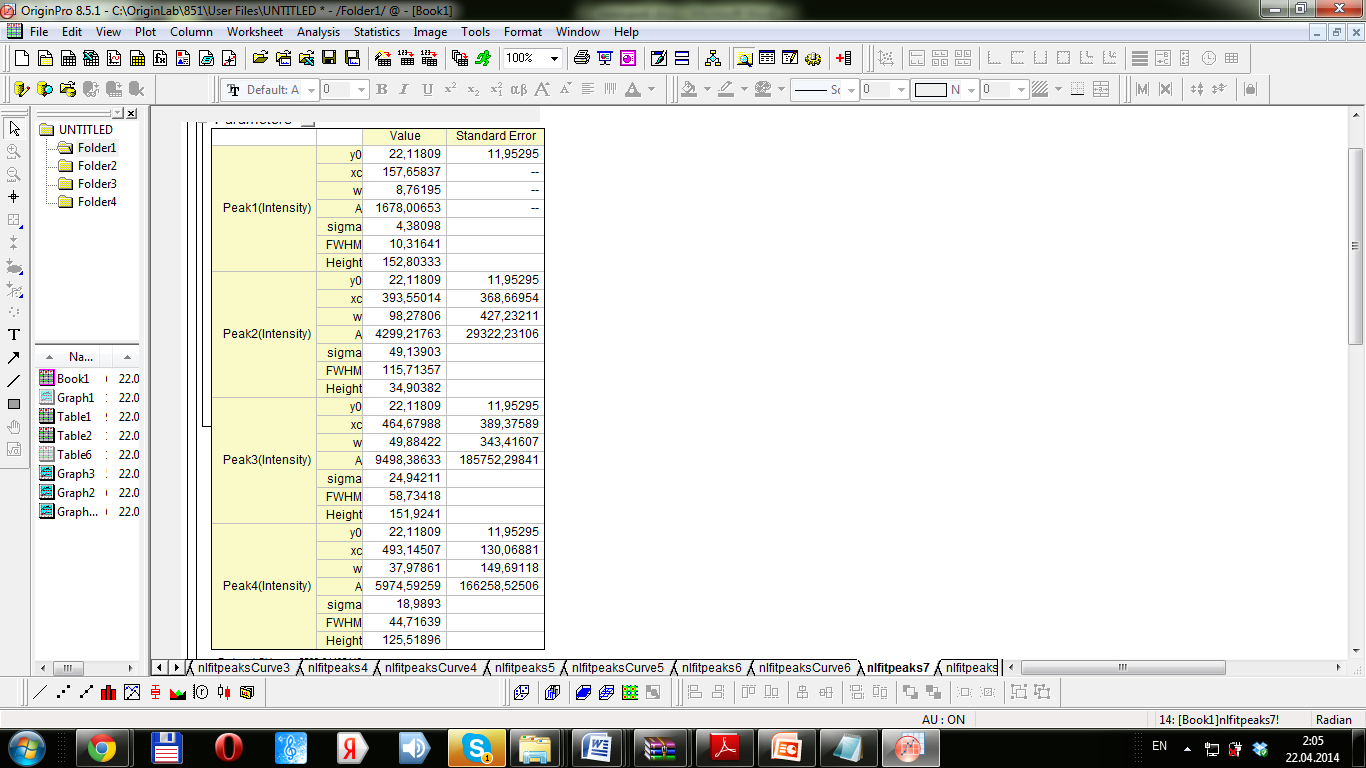Screen dimensions: 1366x768
Task: Click the Line plot icon in the bottom toolbar
Action: (41, 691)
